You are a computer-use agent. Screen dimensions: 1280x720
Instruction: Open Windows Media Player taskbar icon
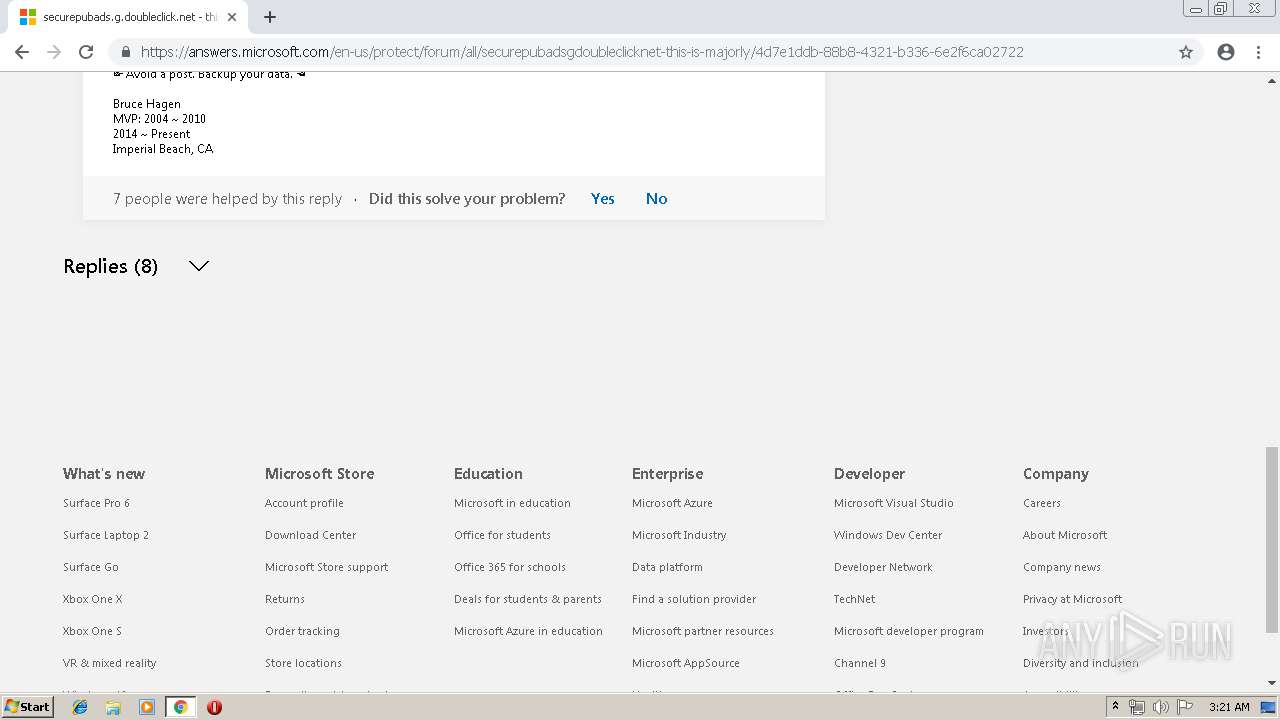coord(147,707)
